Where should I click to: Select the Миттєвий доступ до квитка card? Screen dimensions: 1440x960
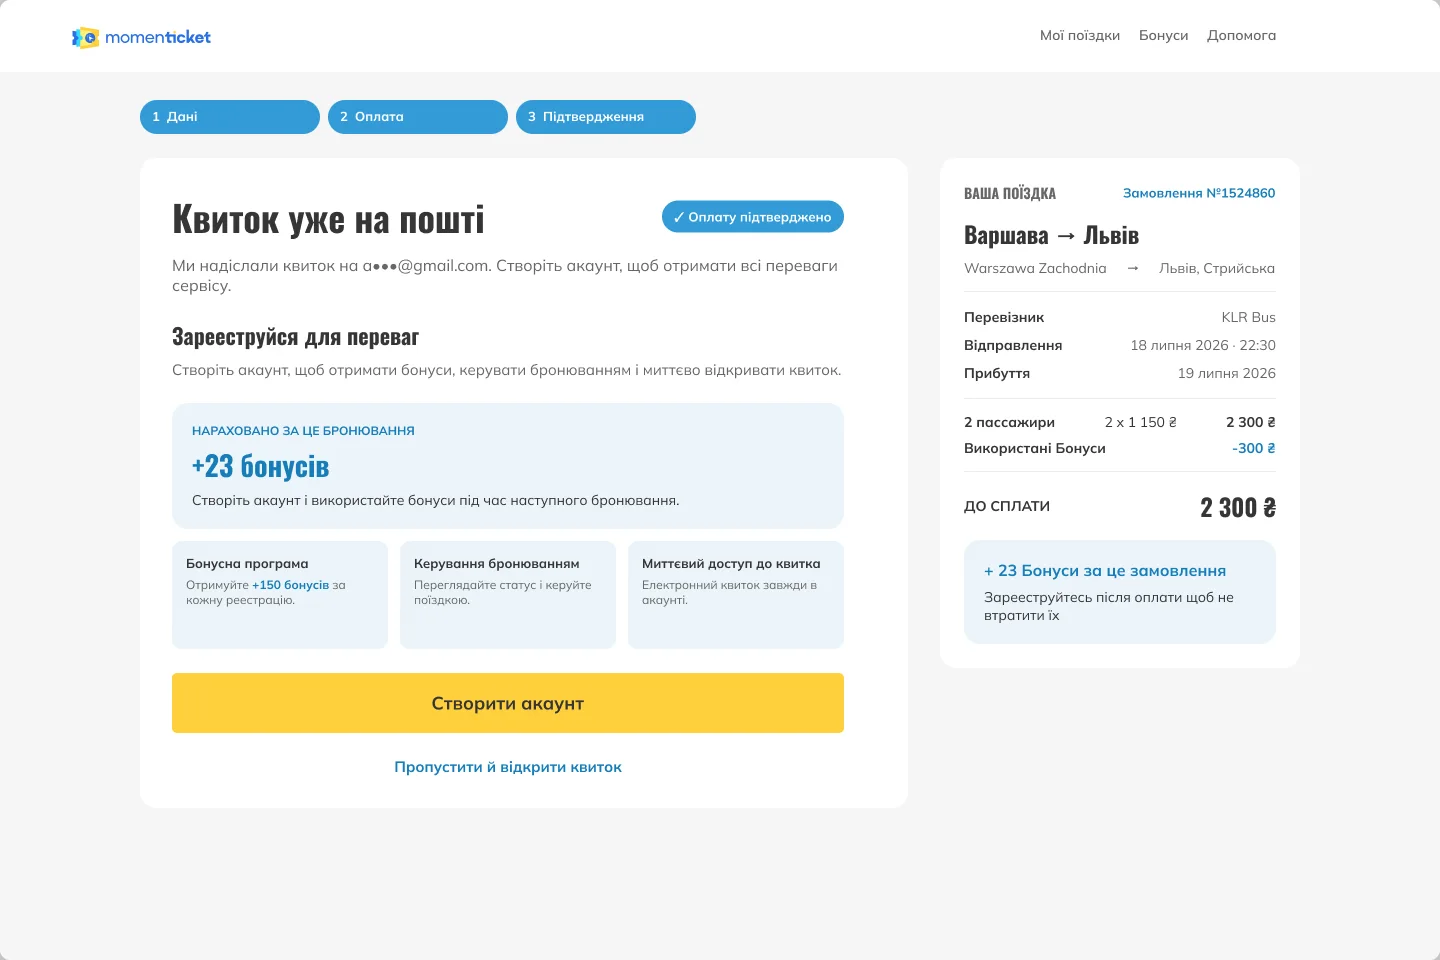pos(736,595)
